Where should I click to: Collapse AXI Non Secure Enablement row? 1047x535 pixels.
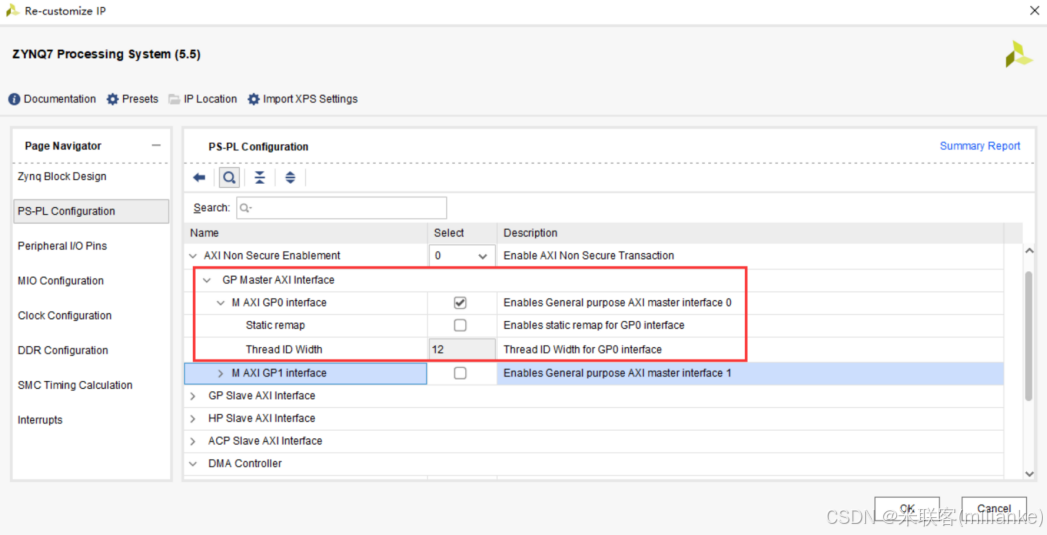[x=194, y=256]
